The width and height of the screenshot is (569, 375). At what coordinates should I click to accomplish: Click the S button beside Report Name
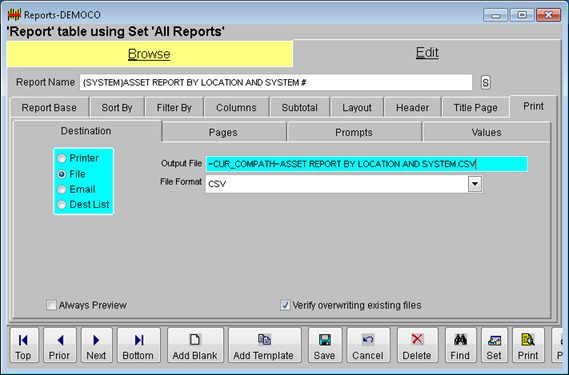click(x=486, y=82)
